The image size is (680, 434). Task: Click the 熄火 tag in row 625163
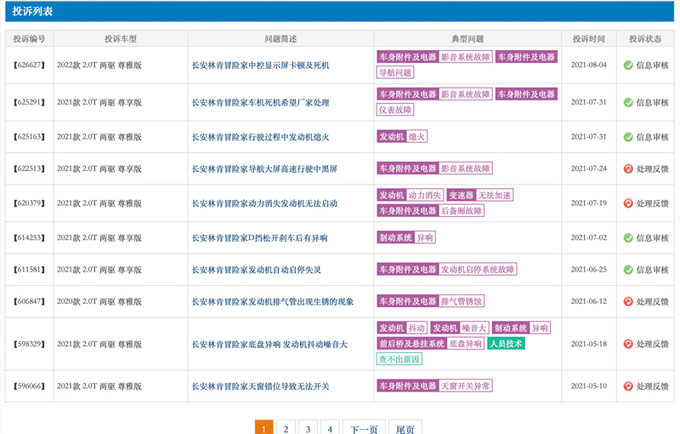pos(417,137)
